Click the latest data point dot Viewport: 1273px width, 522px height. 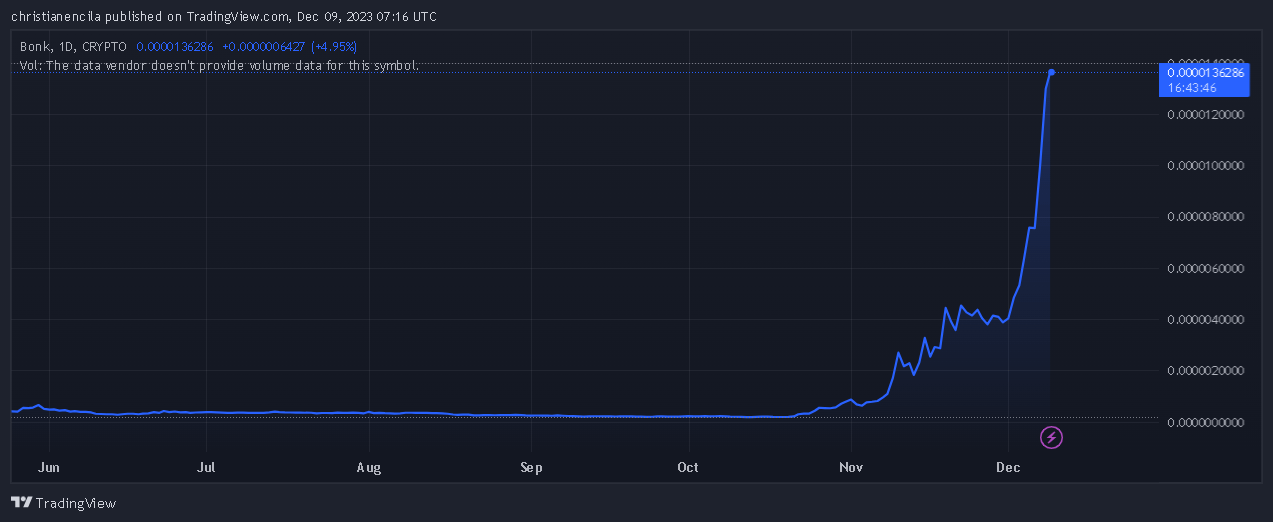click(1051, 72)
